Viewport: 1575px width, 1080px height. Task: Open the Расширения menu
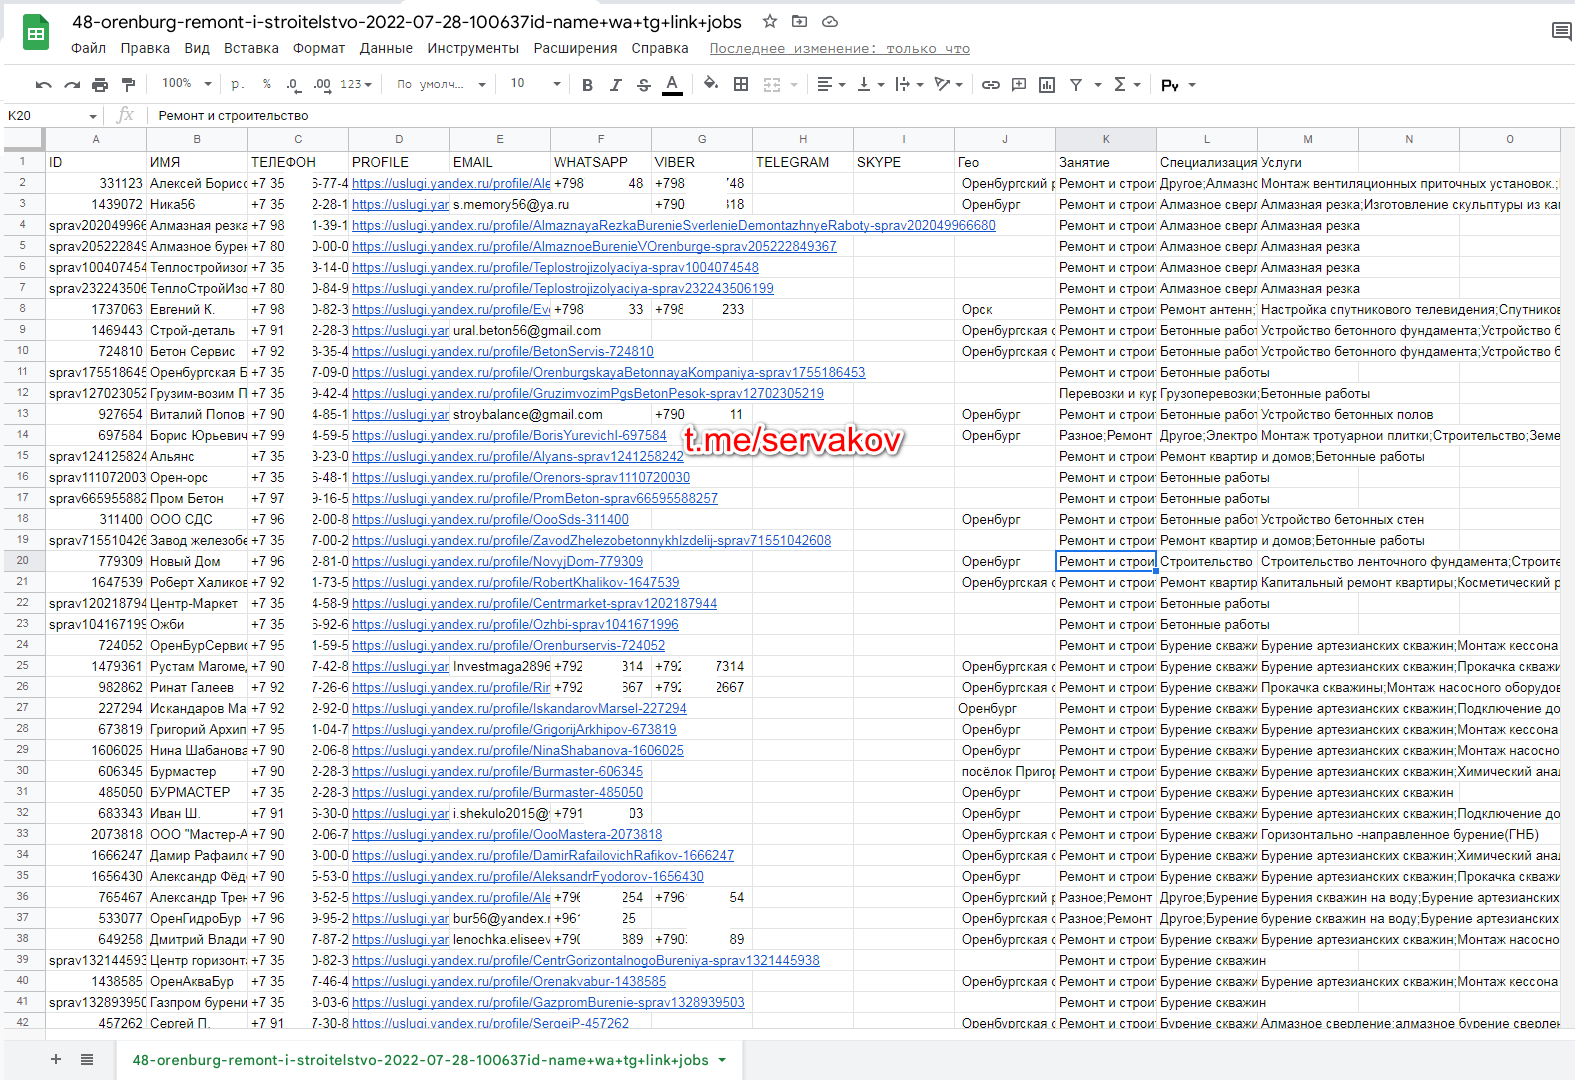click(575, 48)
